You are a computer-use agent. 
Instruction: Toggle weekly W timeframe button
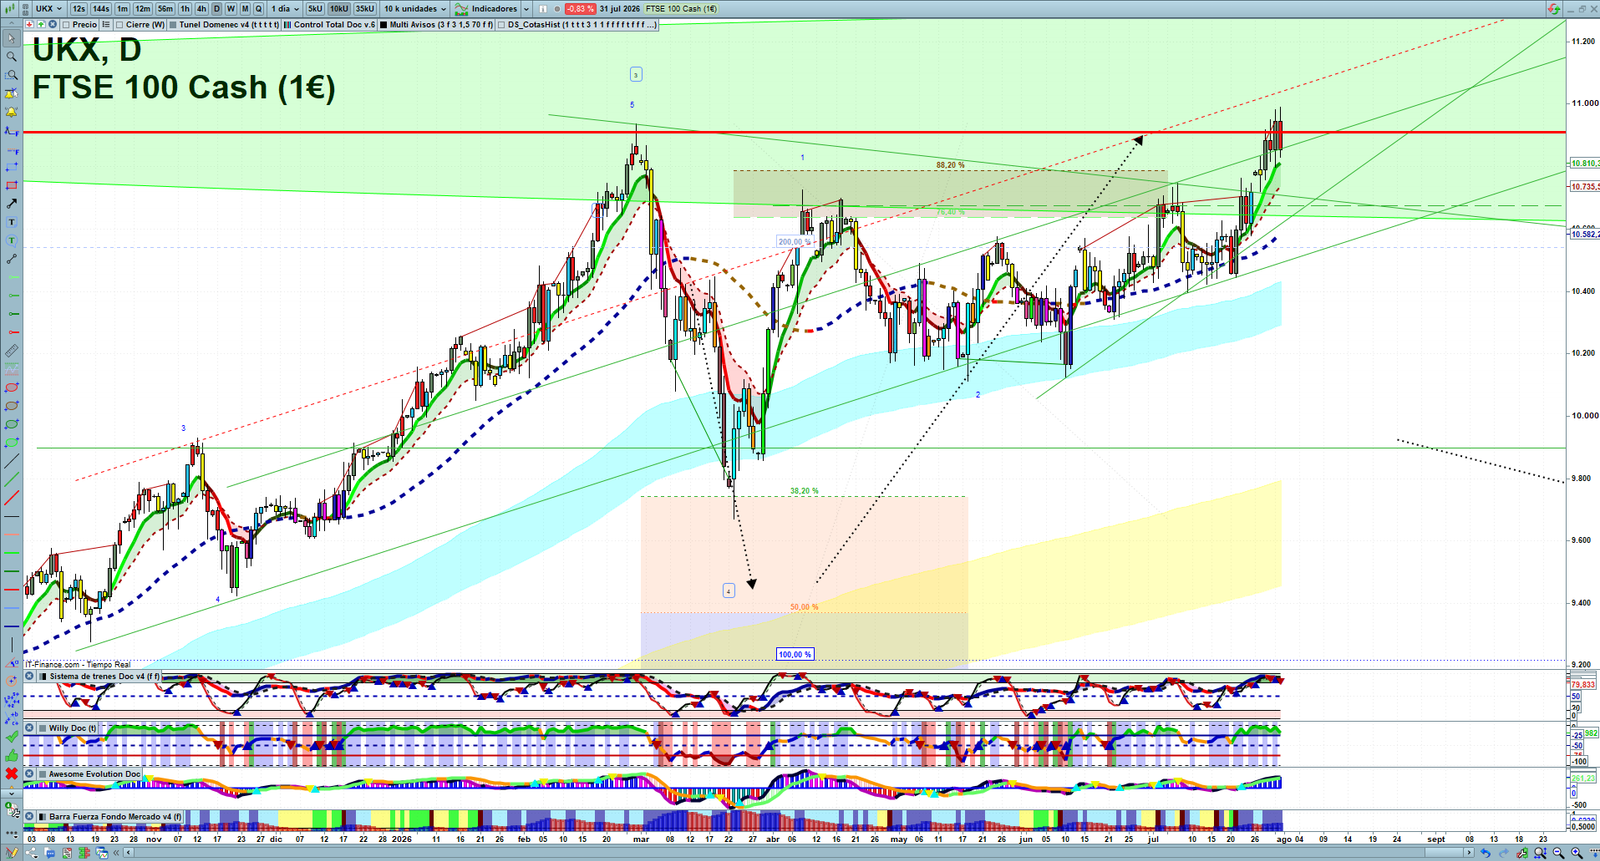click(x=231, y=9)
